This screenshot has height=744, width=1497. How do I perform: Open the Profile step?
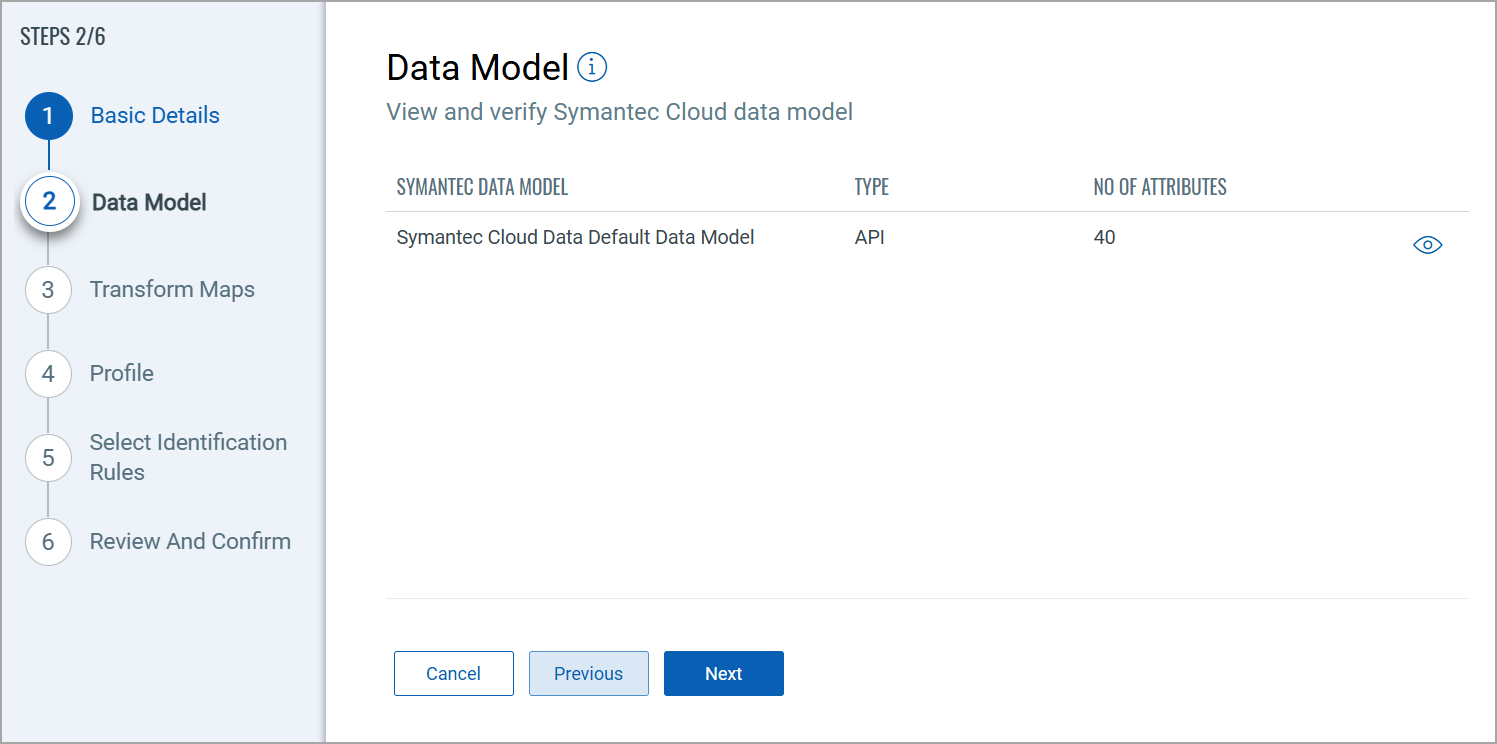click(122, 374)
